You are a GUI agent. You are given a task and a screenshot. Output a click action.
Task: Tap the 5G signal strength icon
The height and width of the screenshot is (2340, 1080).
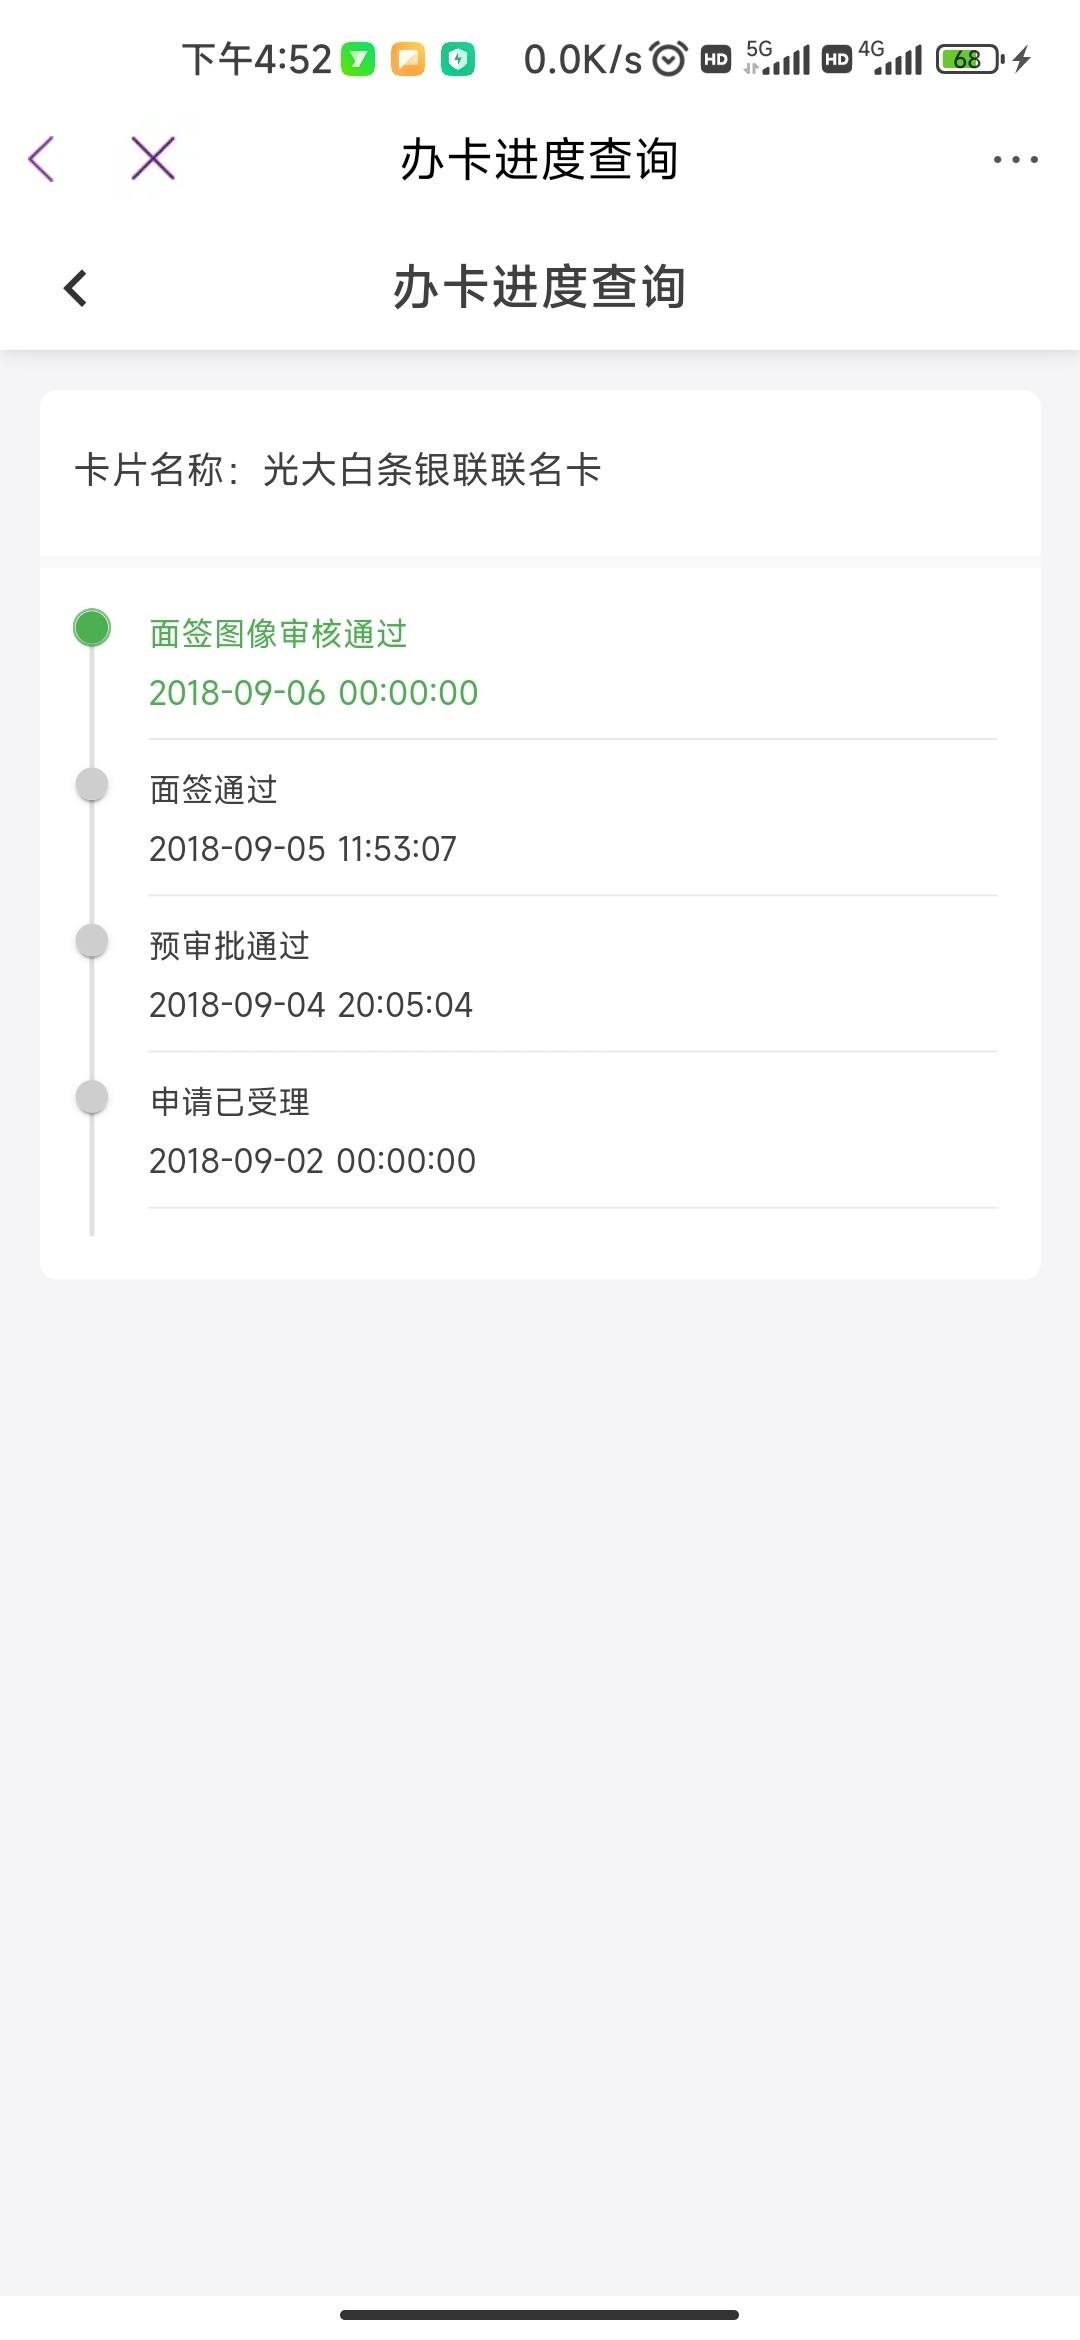pyautogui.click(x=777, y=58)
